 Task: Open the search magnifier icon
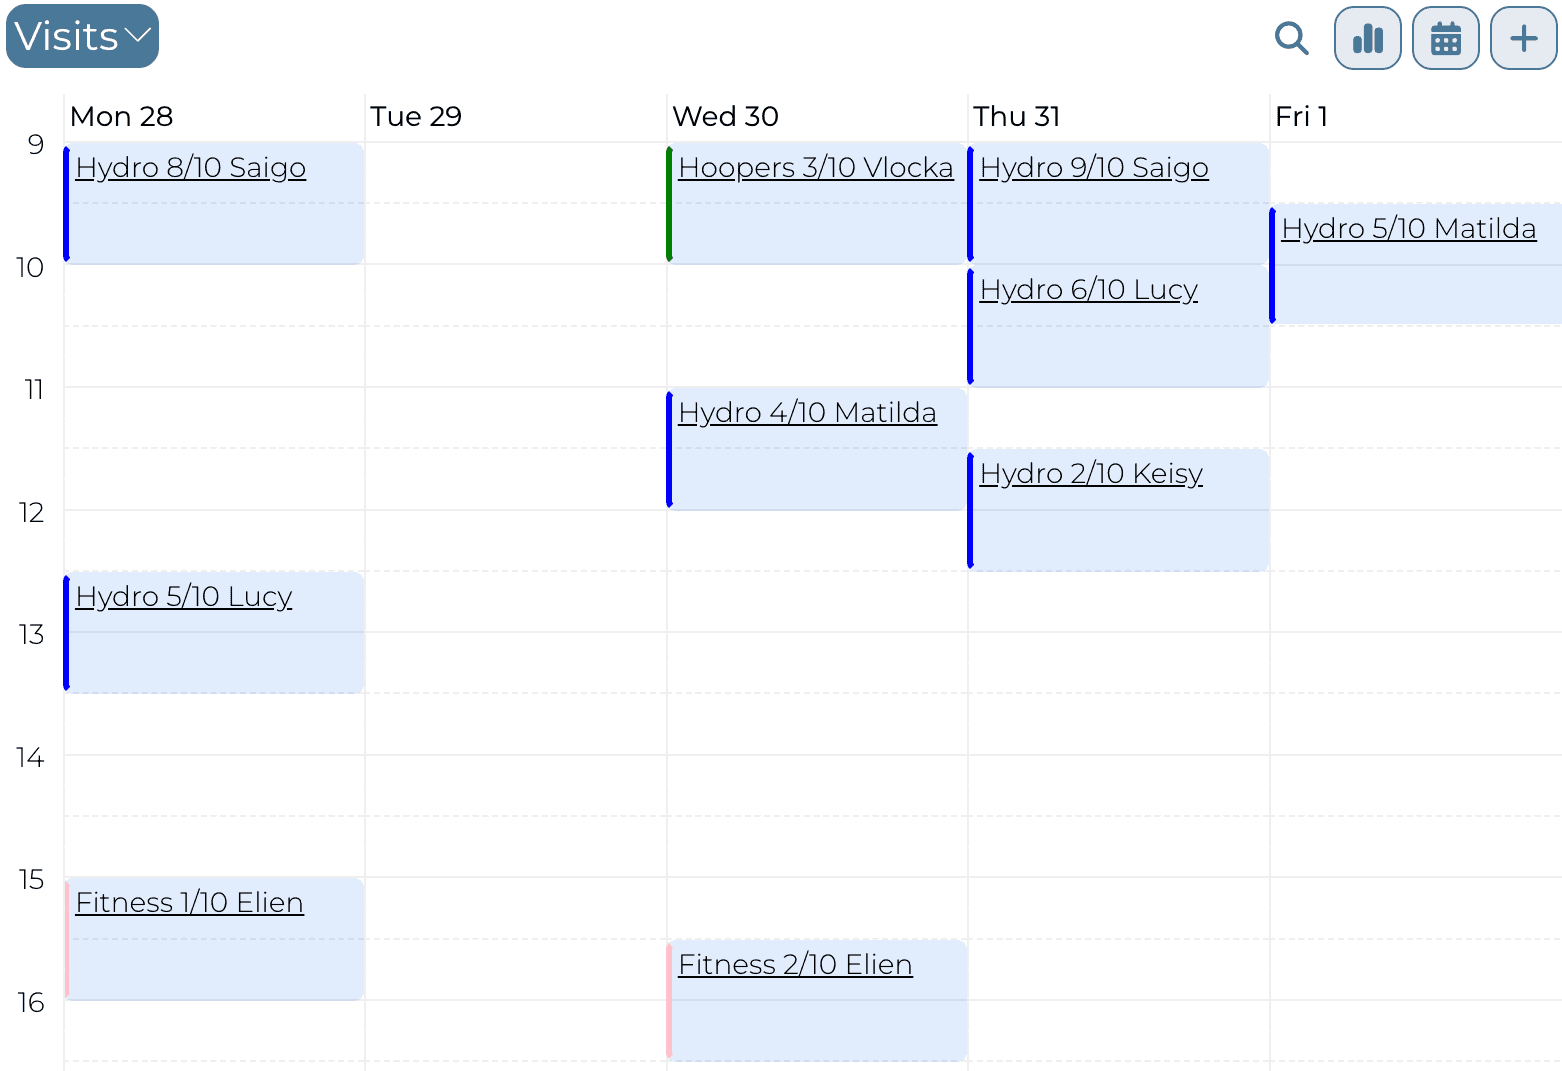click(1291, 38)
